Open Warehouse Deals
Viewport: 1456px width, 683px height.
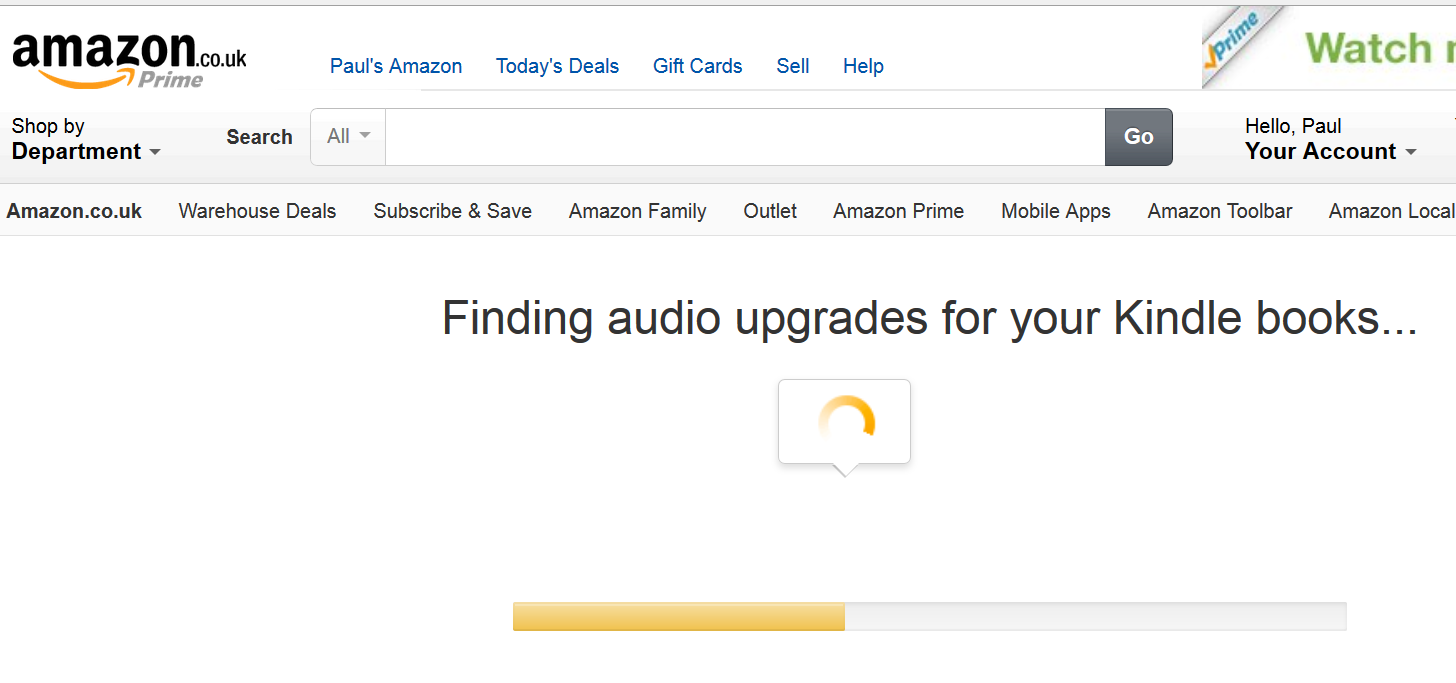257,211
